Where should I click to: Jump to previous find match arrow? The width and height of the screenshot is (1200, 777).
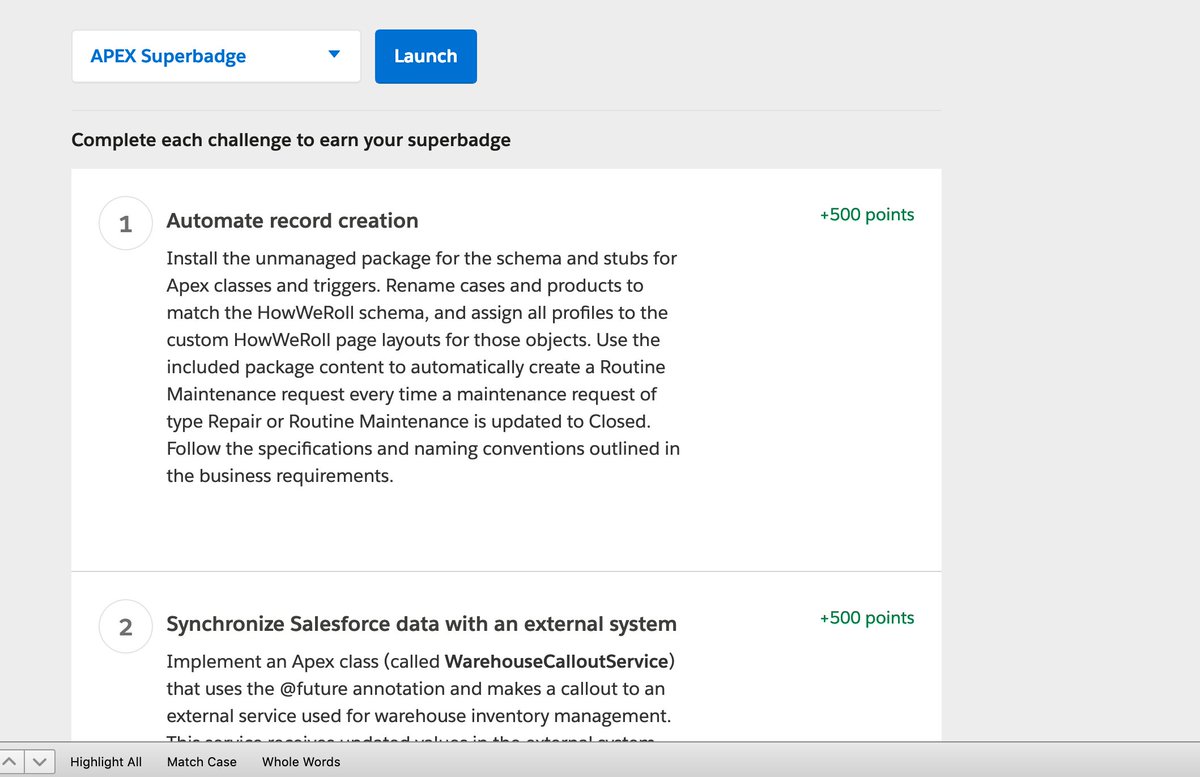point(13,762)
